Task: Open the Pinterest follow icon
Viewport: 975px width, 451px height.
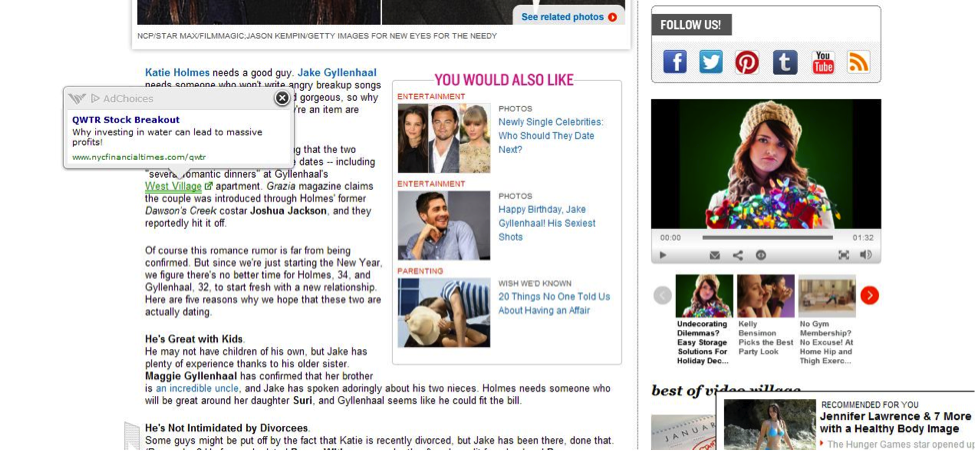Action: point(747,62)
